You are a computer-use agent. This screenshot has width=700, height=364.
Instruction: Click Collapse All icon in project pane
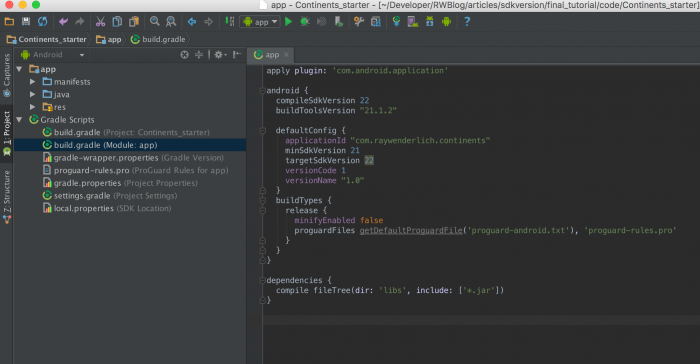pyautogui.click(x=199, y=54)
